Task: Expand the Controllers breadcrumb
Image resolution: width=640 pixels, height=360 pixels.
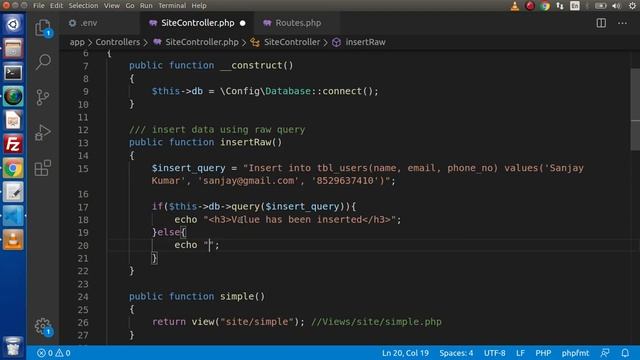Action: (x=118, y=42)
